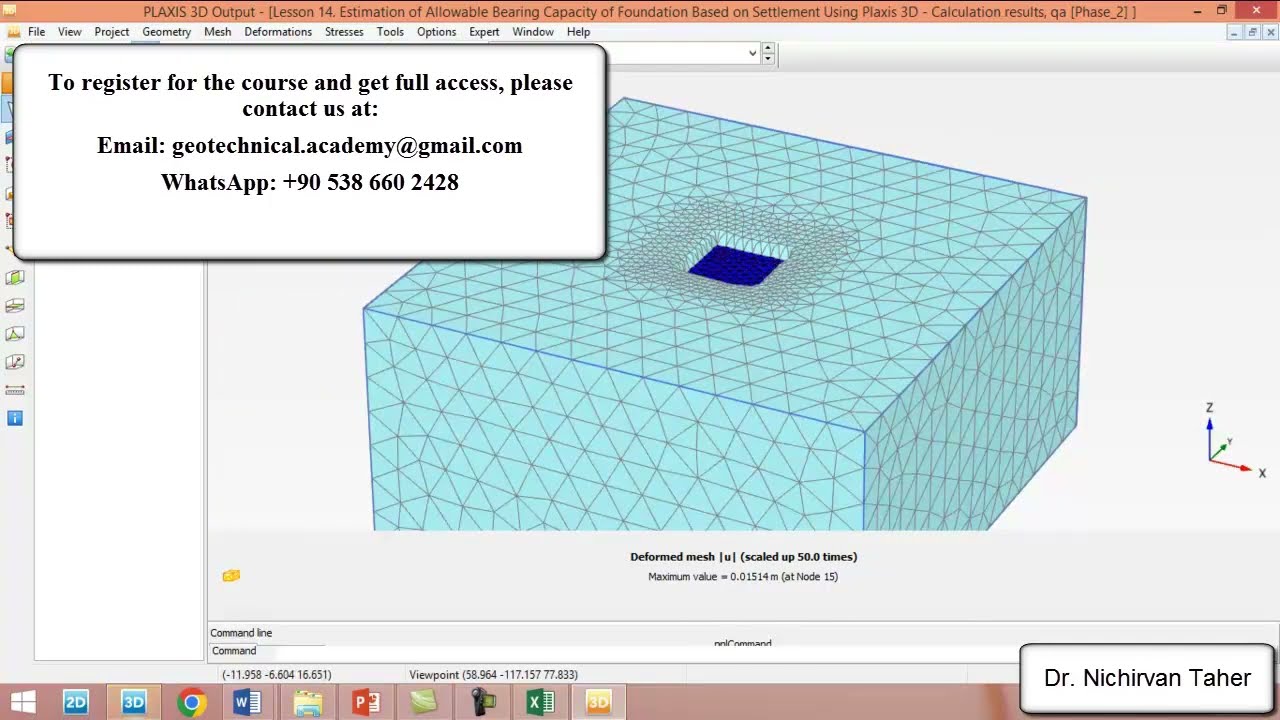Click the yellow command runner icon
The width and height of the screenshot is (1280, 720).
coord(231,575)
